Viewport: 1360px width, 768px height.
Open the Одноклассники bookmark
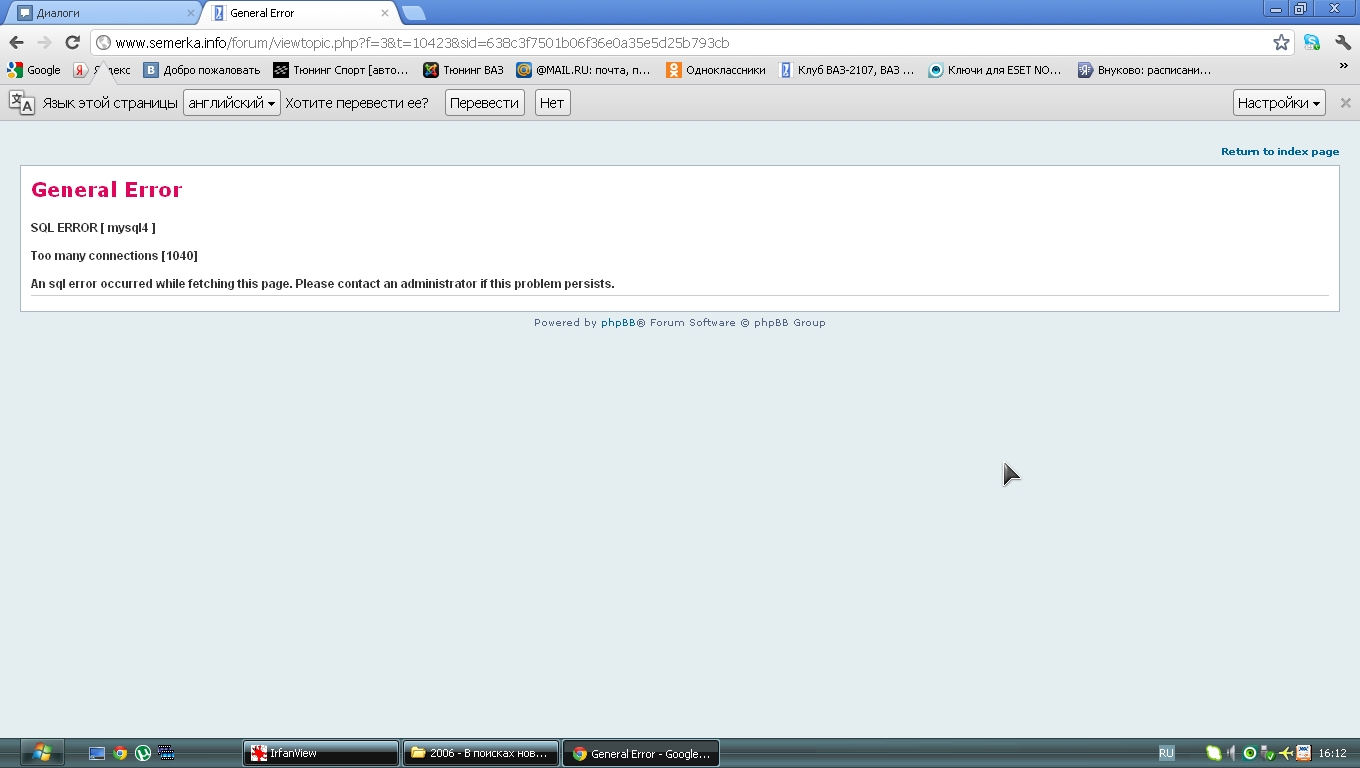click(715, 70)
